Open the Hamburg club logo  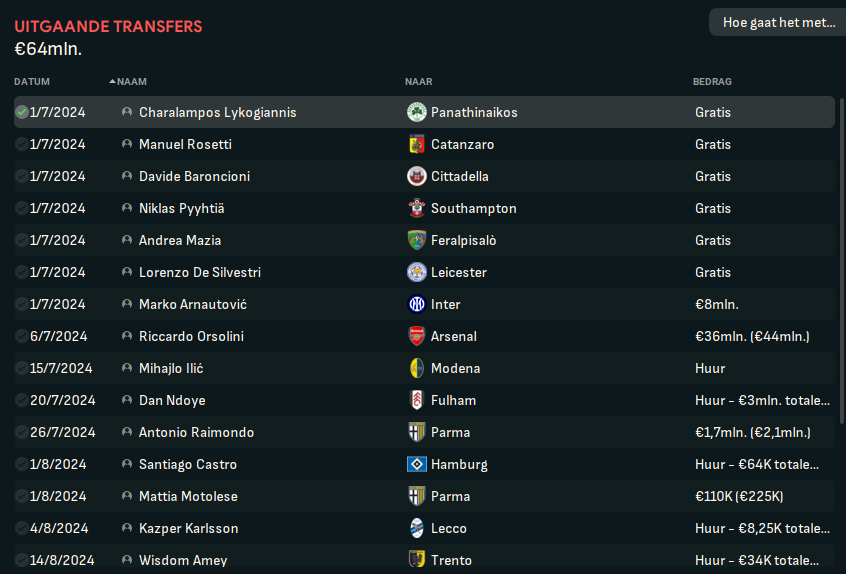click(417, 464)
